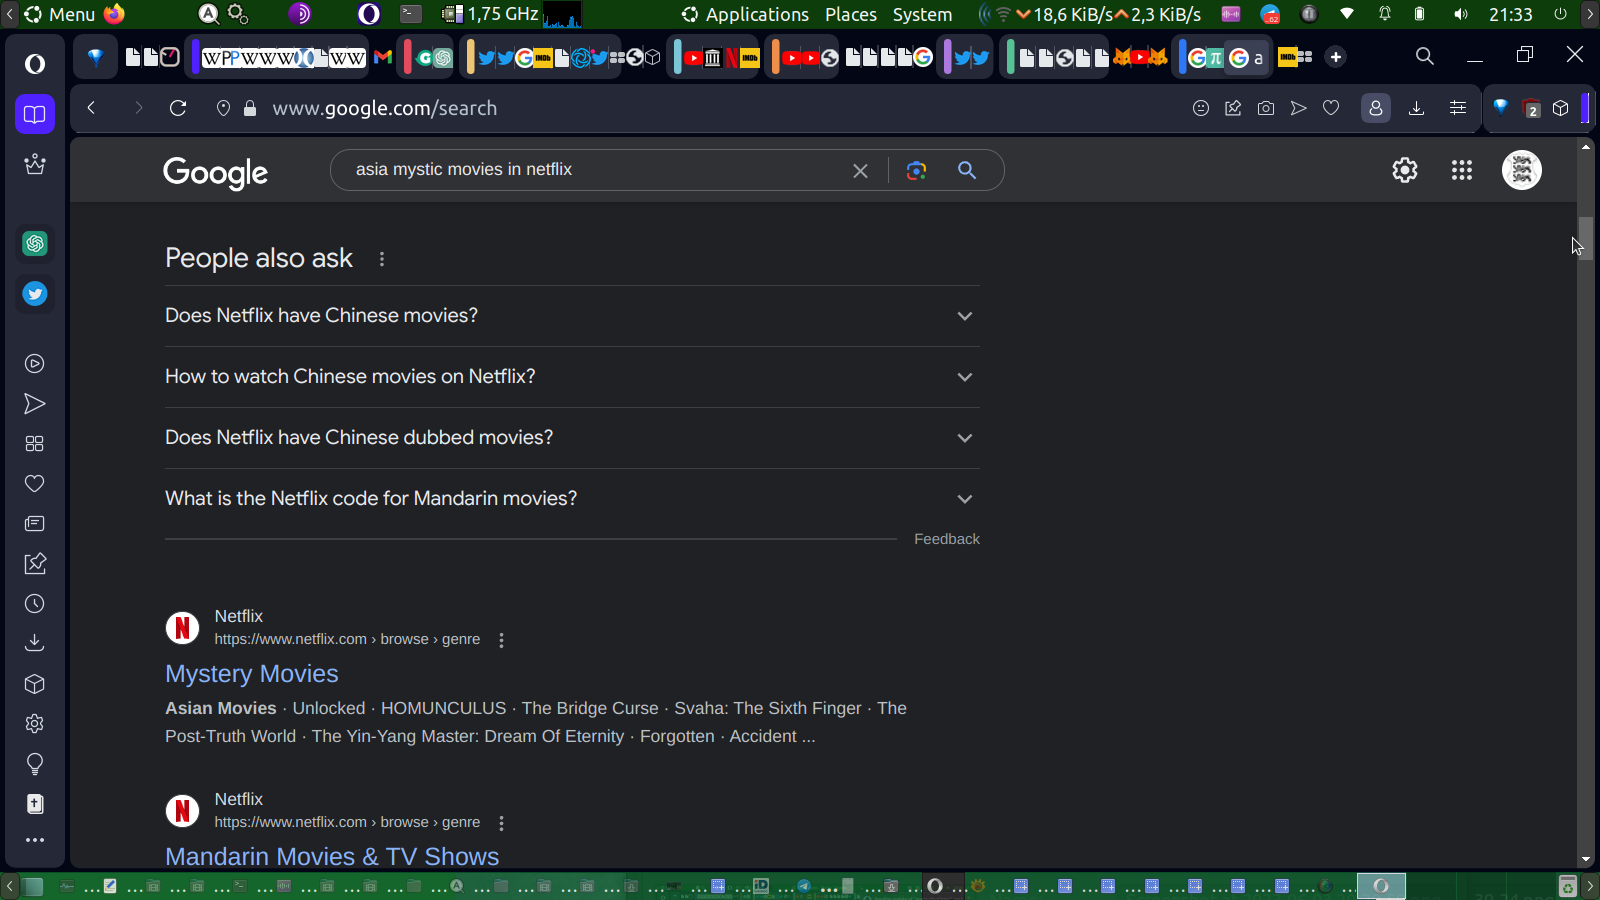The image size is (1600, 900).
Task: Open Extensions cube in the sidebar
Action: pos(35,684)
